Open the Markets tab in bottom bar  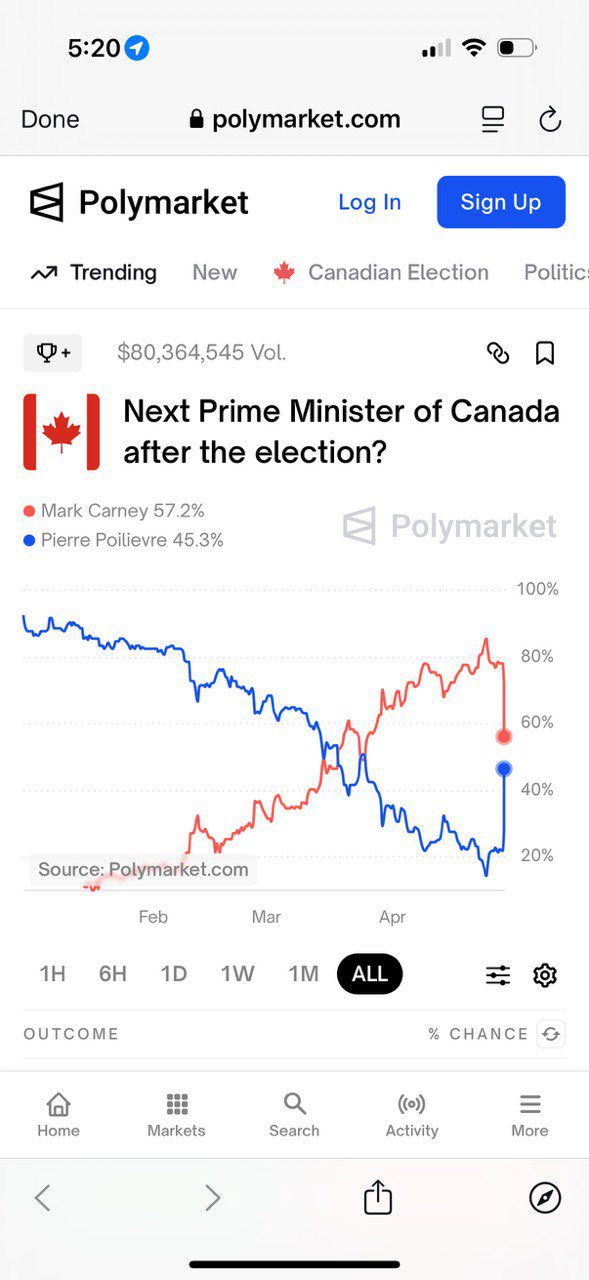176,1115
